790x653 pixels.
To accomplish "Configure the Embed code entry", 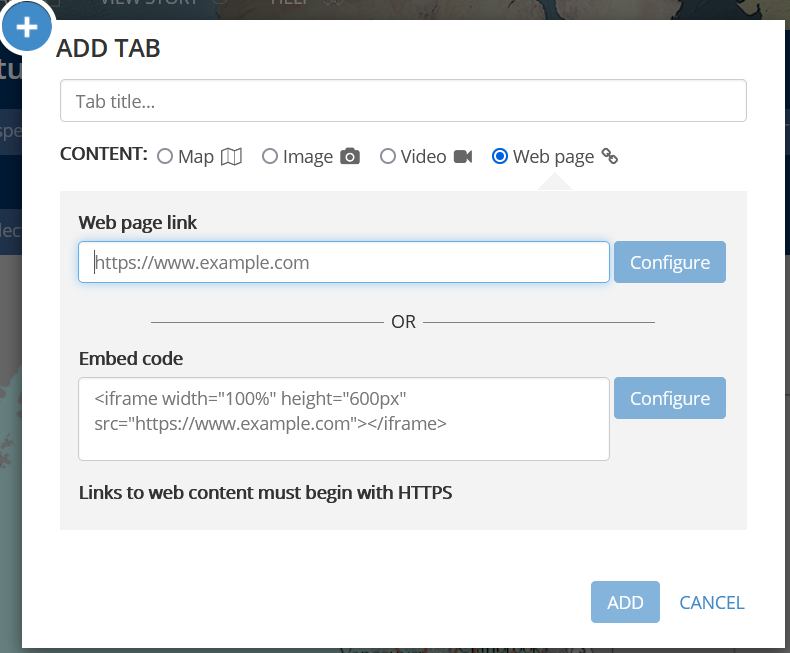I will (x=670, y=398).
